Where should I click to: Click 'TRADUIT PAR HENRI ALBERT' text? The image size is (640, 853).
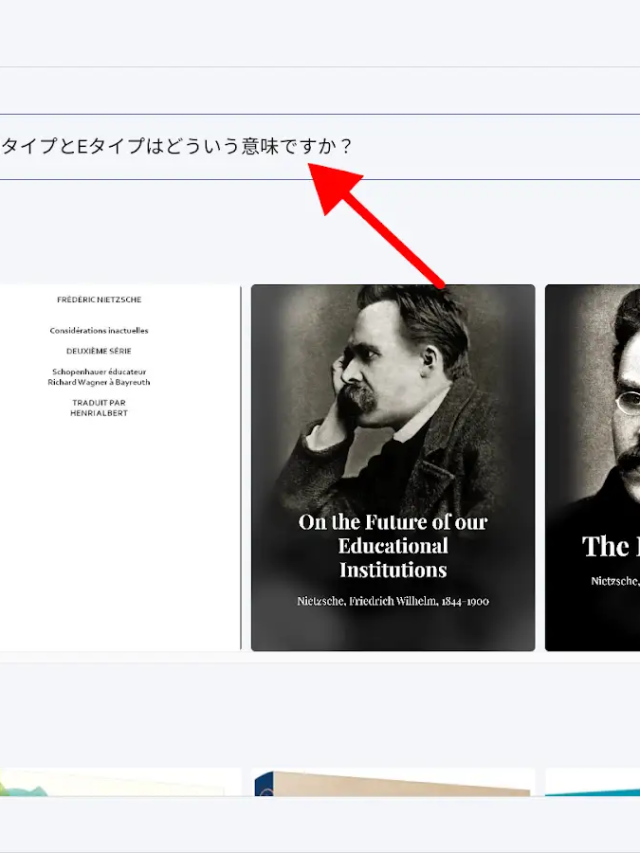[x=99, y=408]
